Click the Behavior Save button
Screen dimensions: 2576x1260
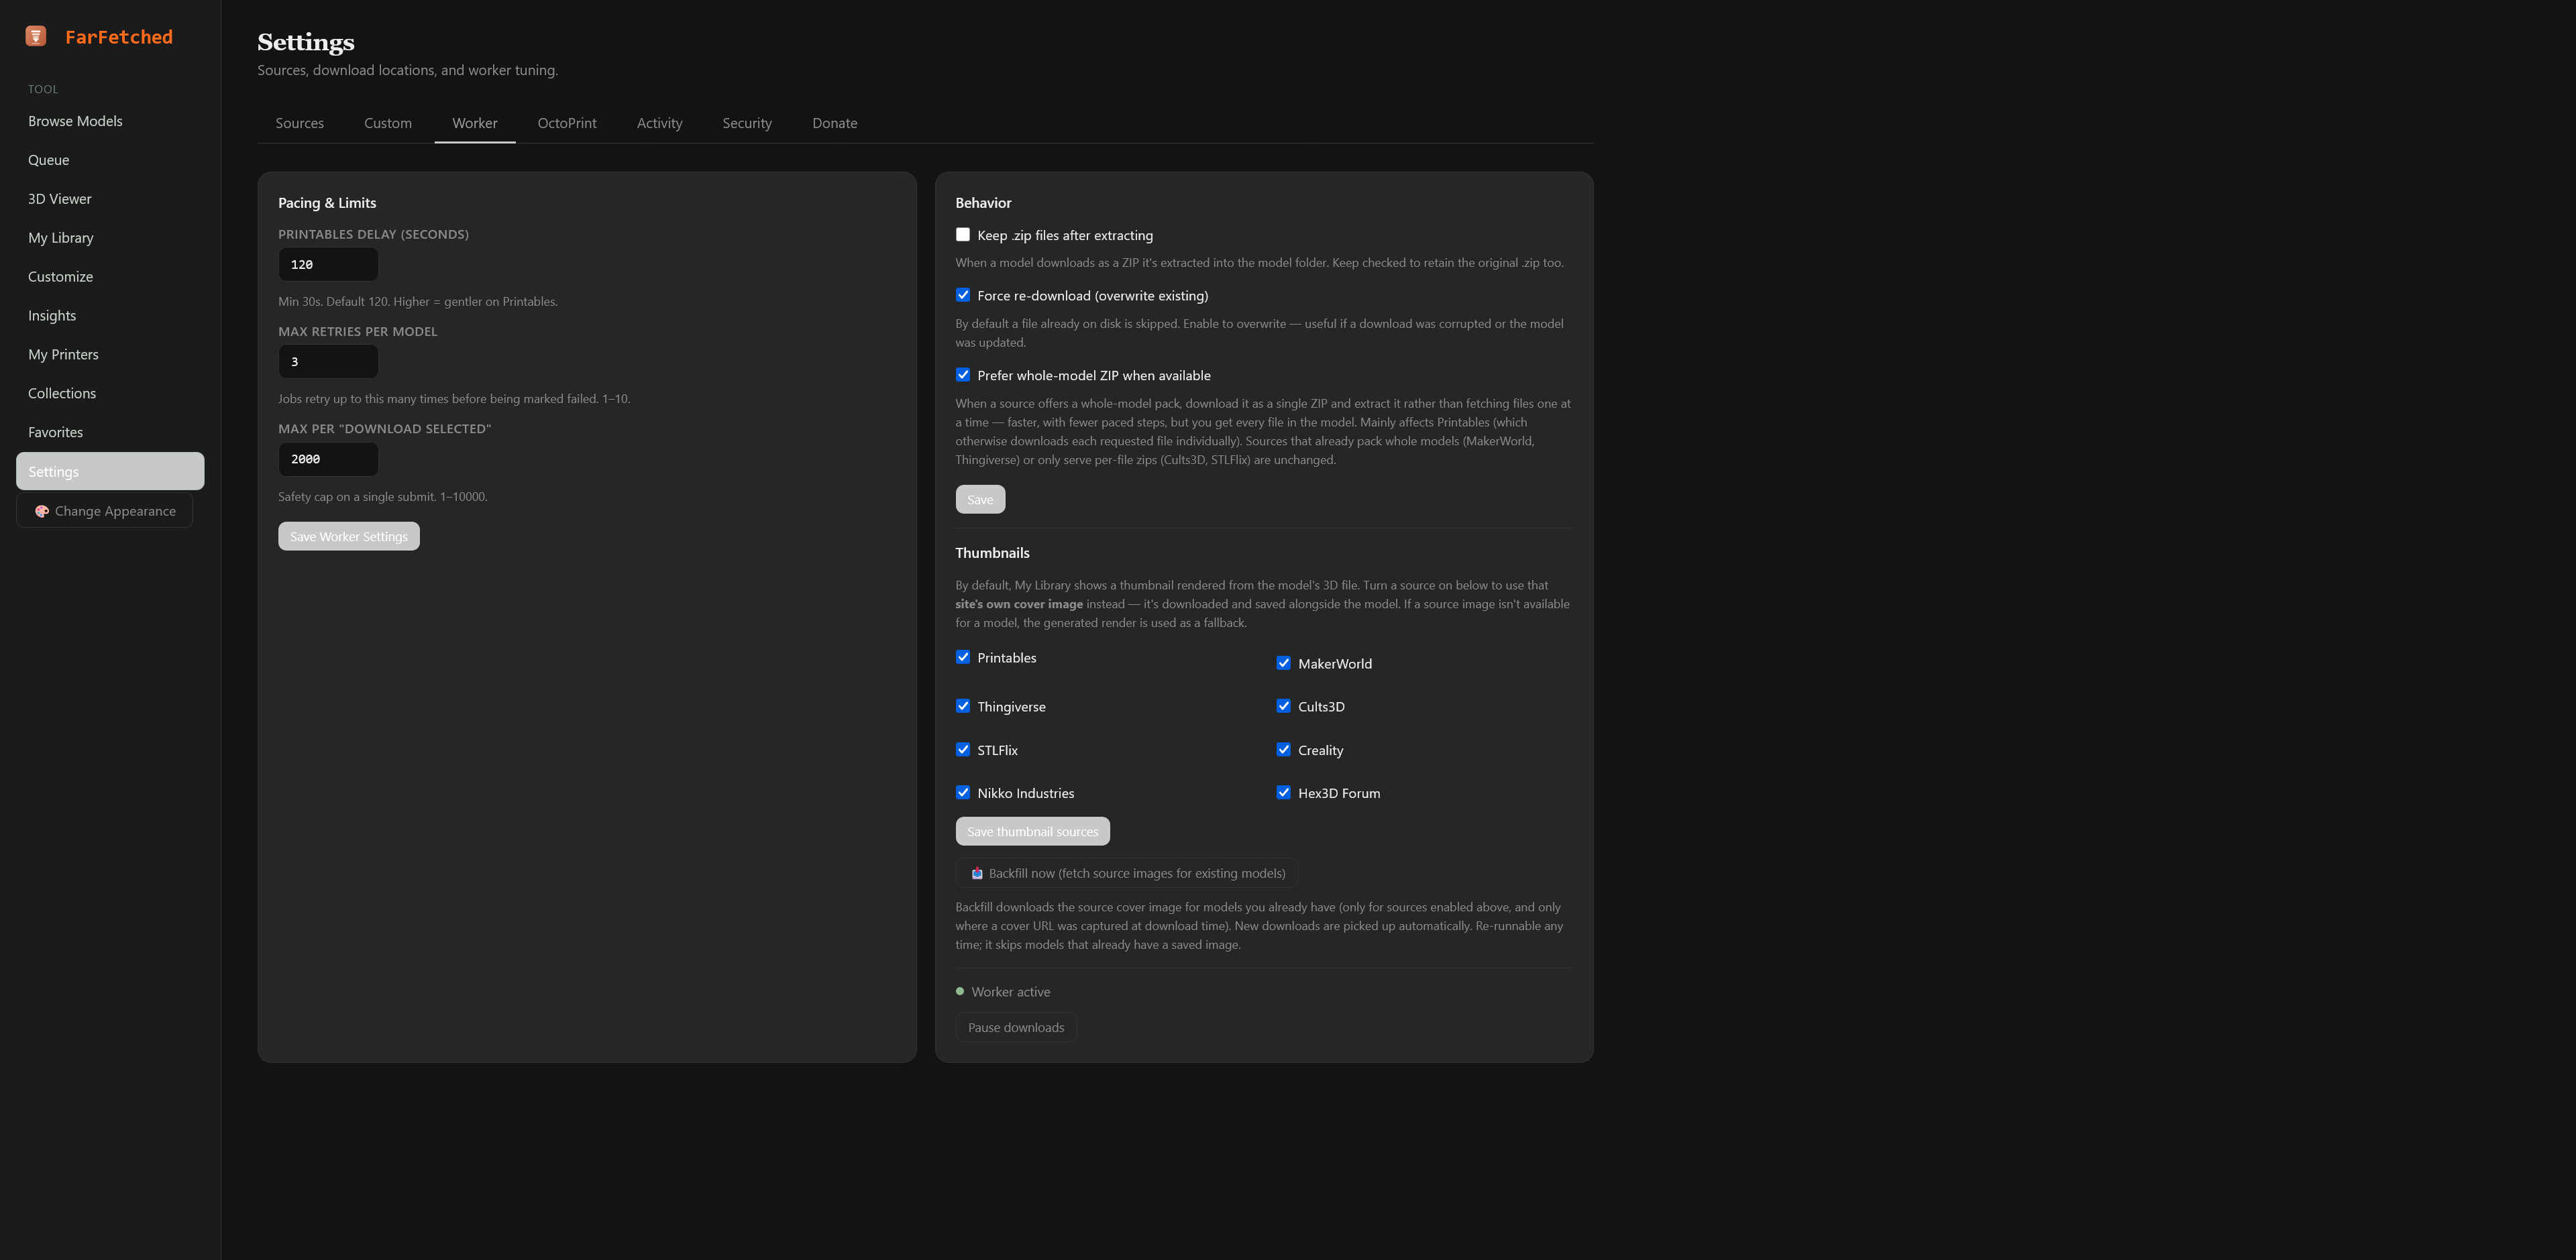(980, 499)
